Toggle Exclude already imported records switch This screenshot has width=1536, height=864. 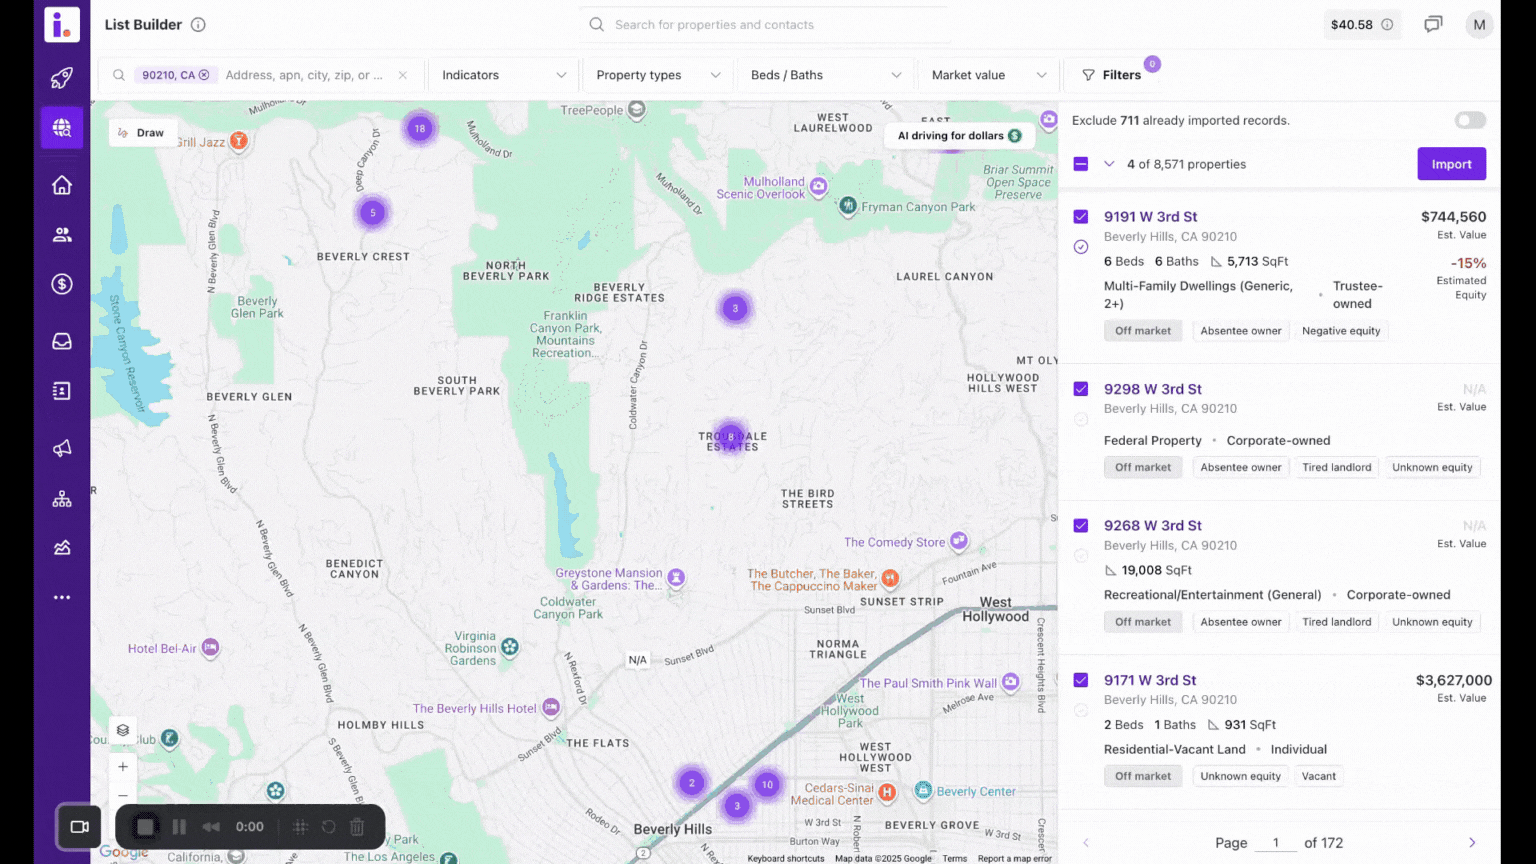[1469, 120]
